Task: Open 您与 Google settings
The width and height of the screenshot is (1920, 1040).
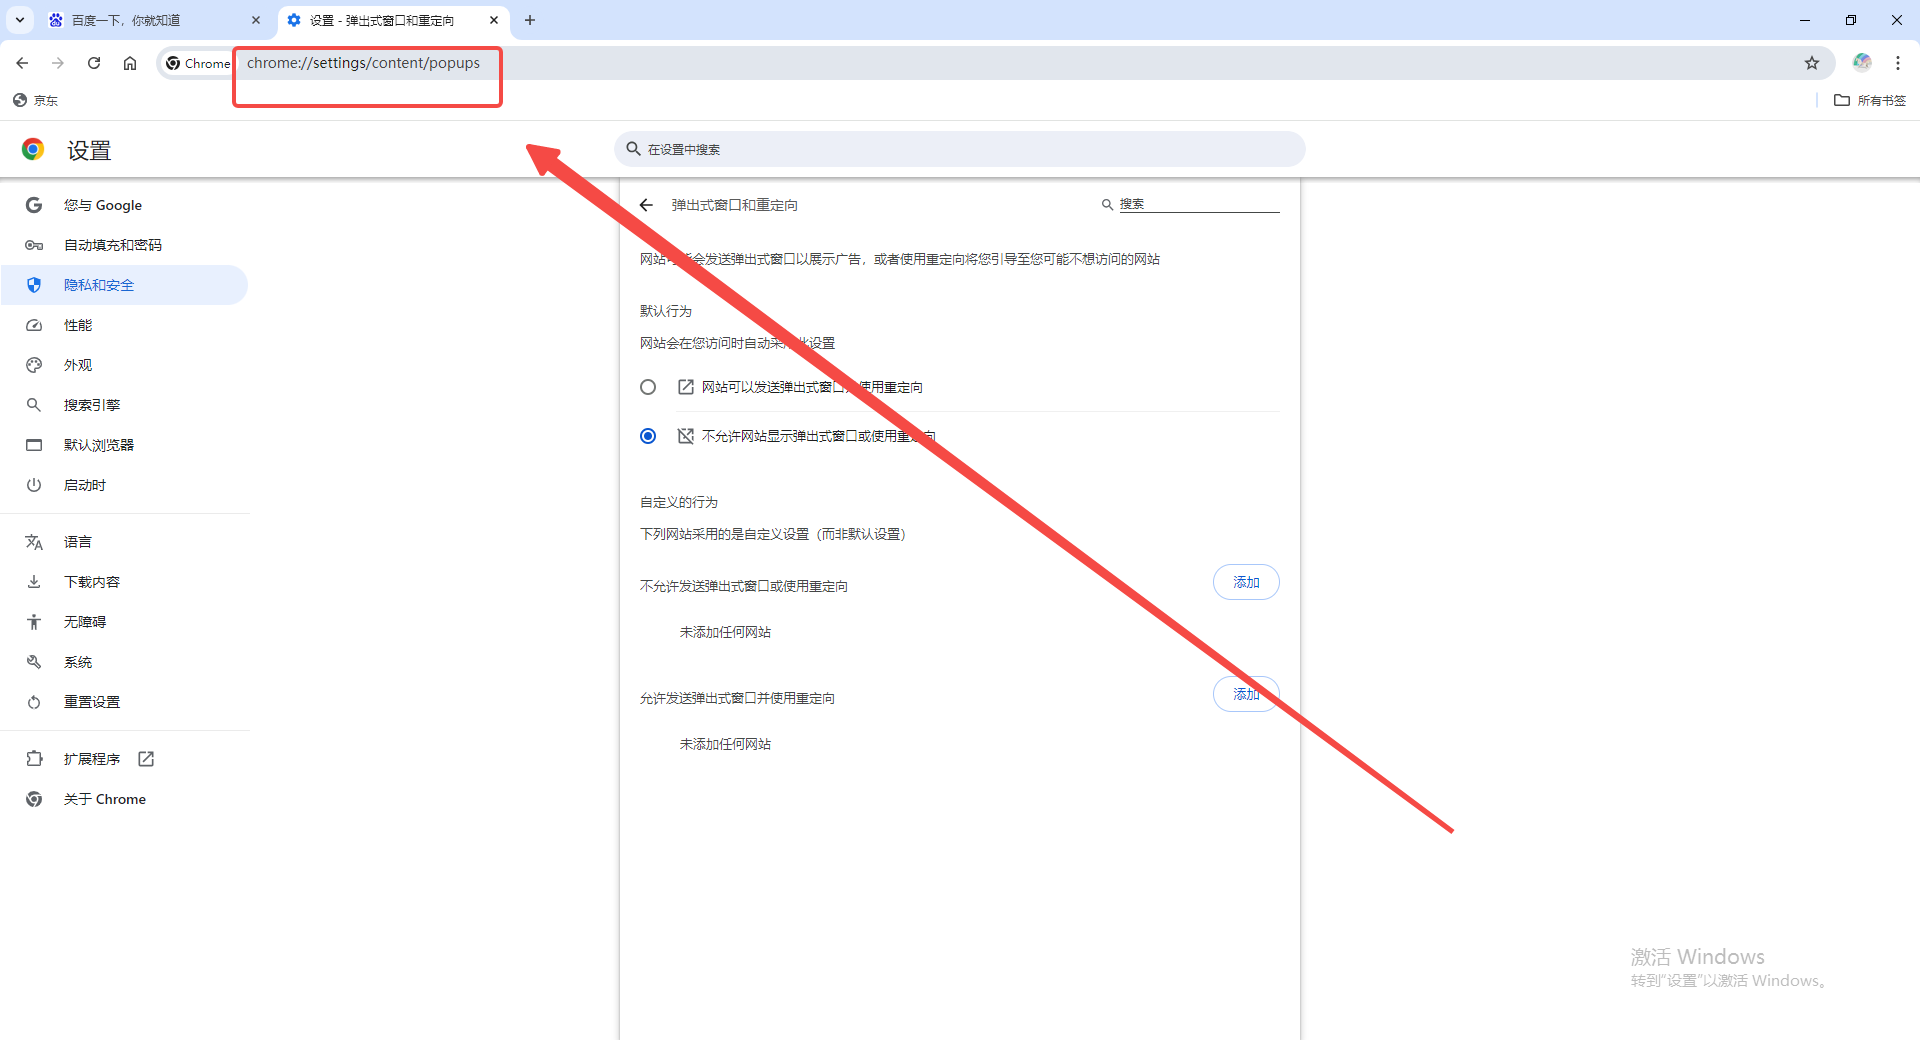Action: [124, 205]
